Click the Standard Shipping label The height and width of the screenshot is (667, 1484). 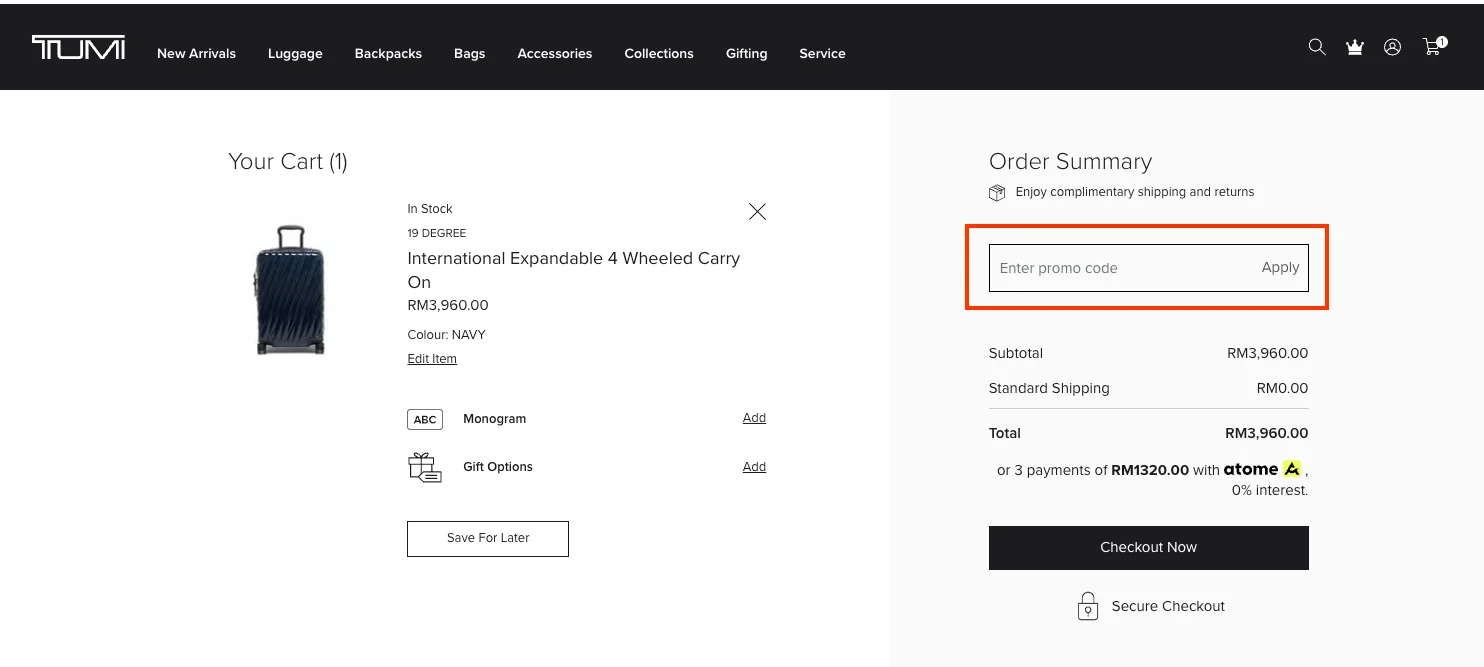pos(1049,388)
